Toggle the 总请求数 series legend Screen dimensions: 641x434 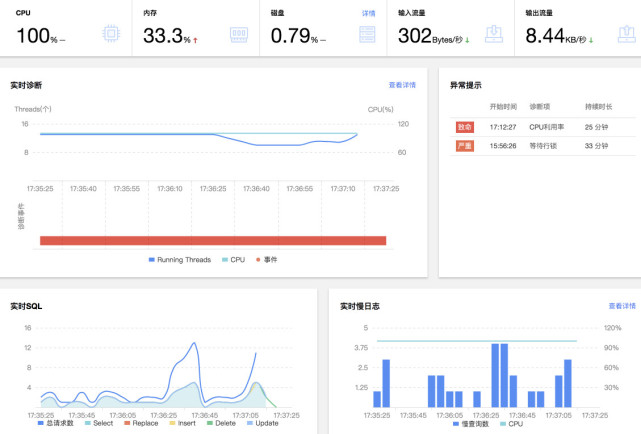pos(56,423)
